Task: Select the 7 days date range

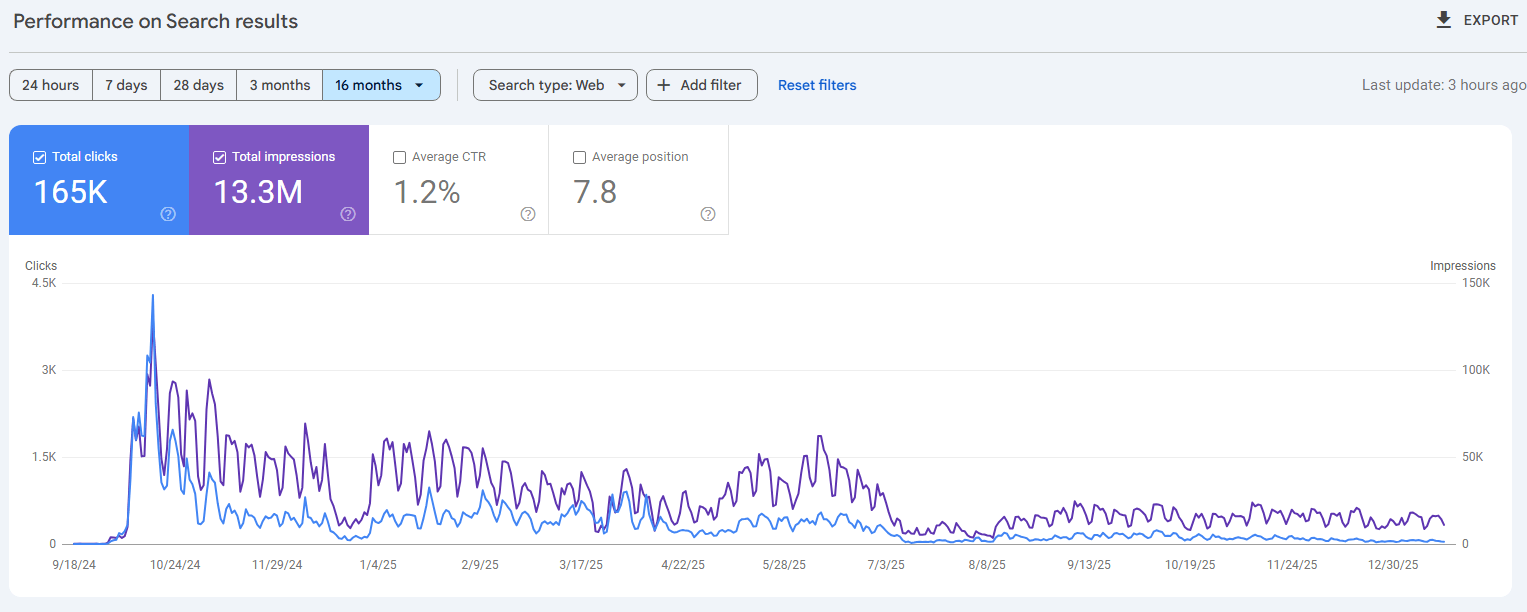Action: [126, 85]
